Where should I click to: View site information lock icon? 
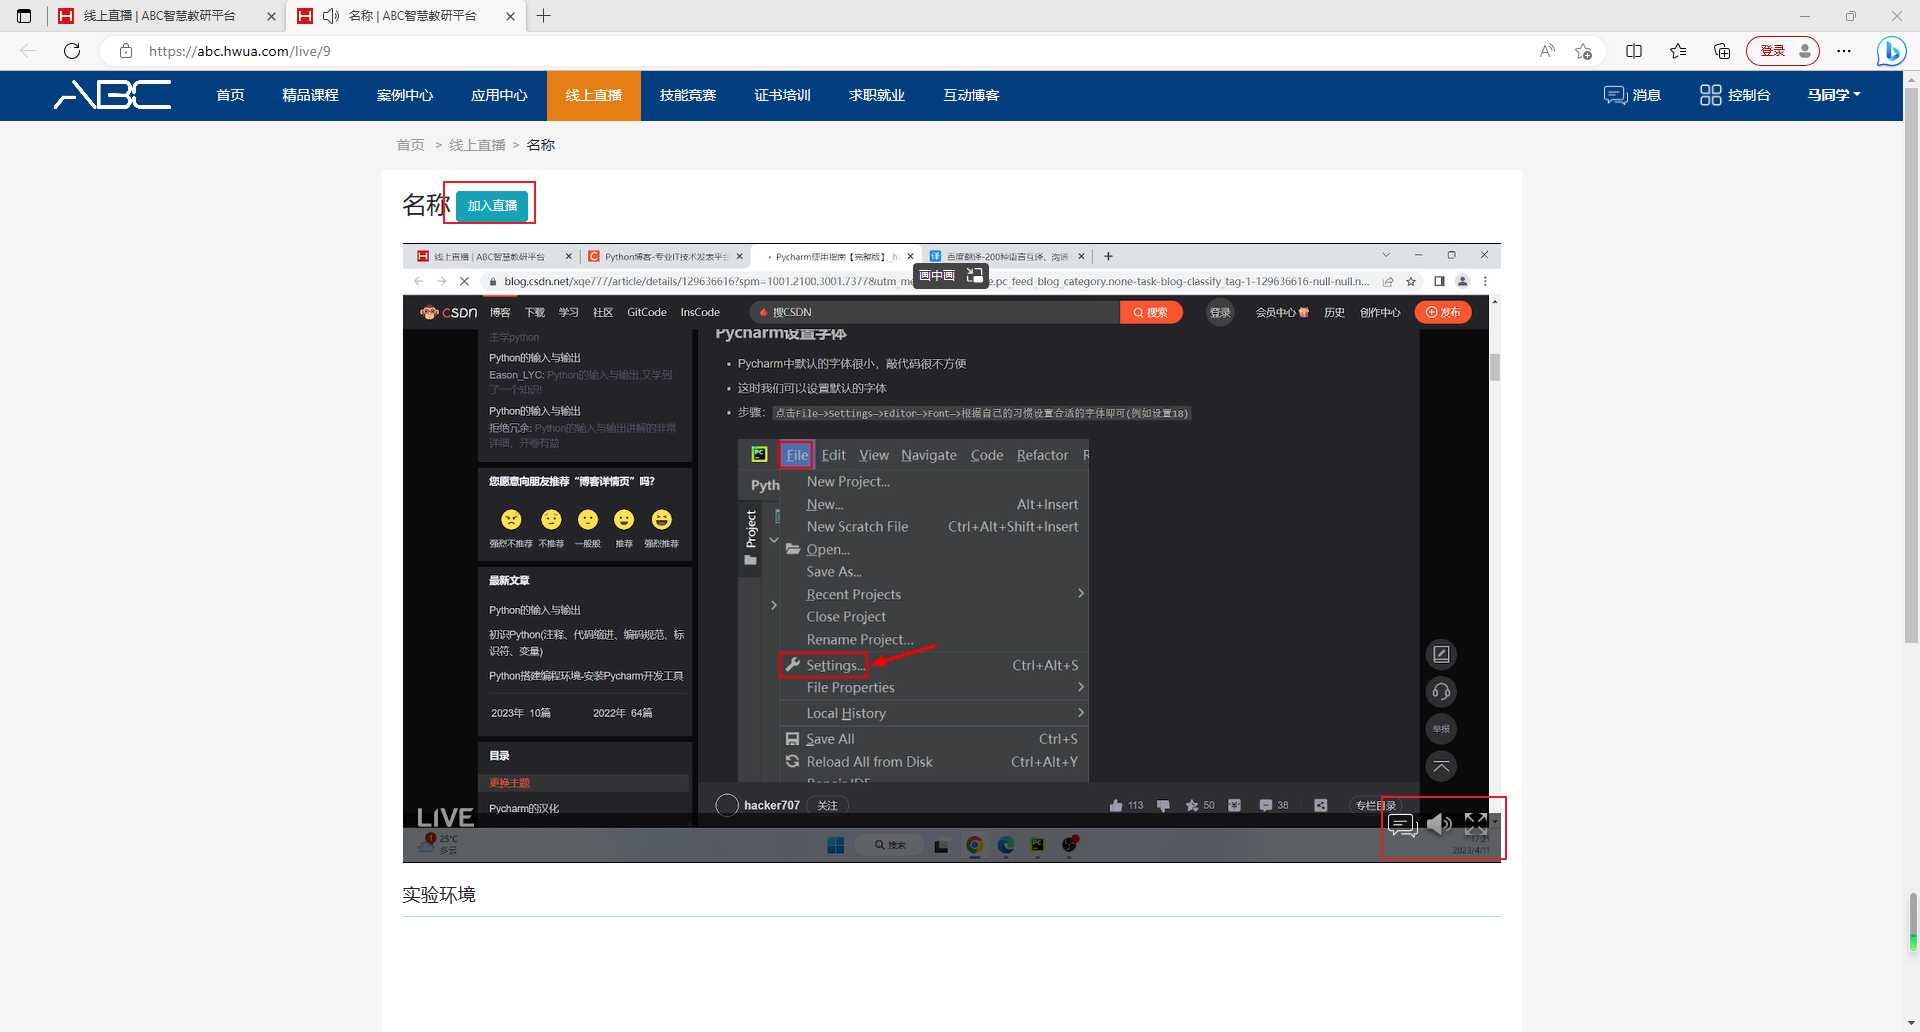126,51
